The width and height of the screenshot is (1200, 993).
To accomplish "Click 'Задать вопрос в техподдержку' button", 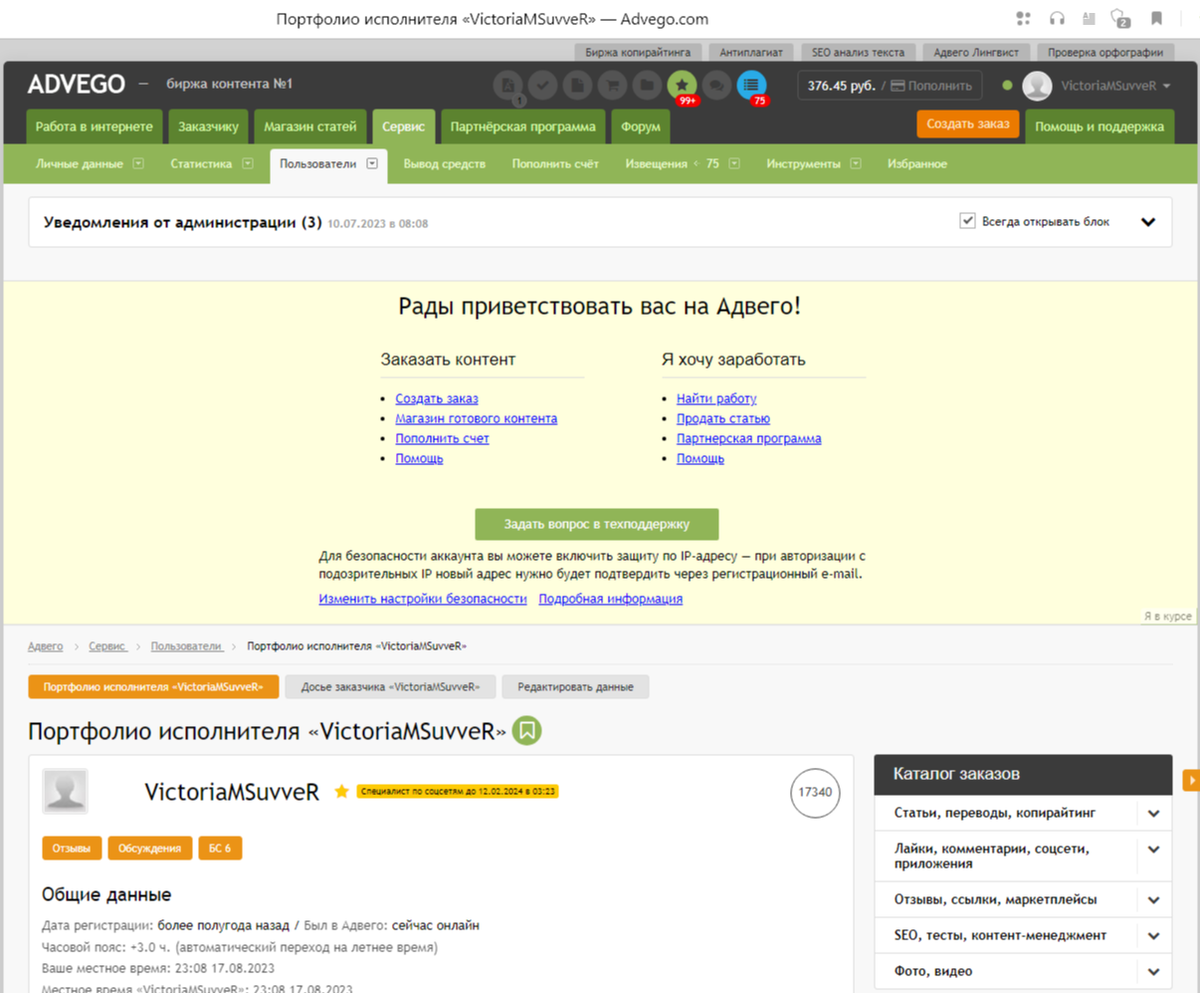I will [597, 524].
